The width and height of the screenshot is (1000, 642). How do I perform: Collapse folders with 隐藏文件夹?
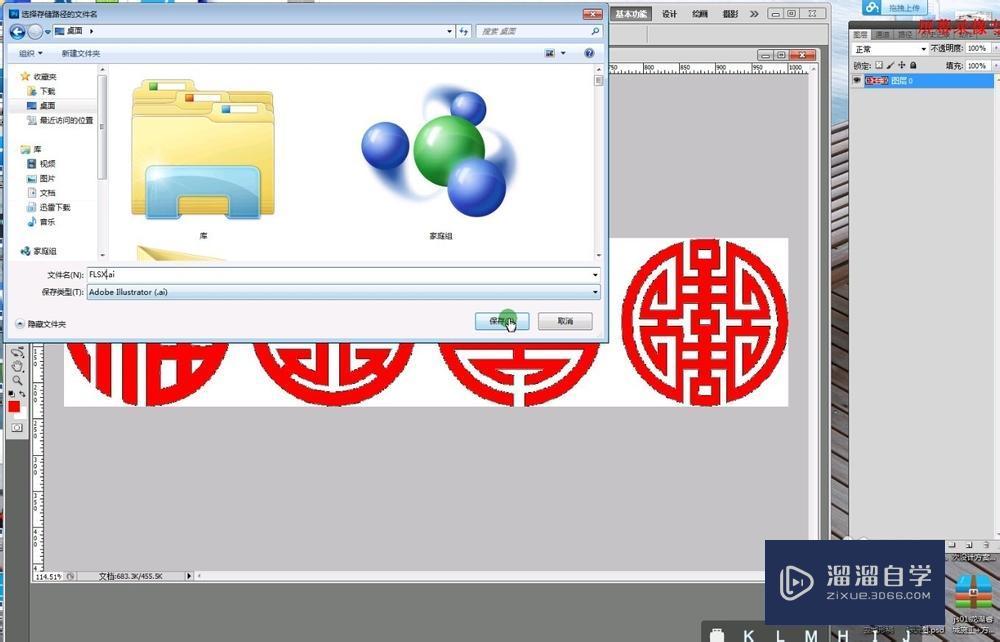41,324
